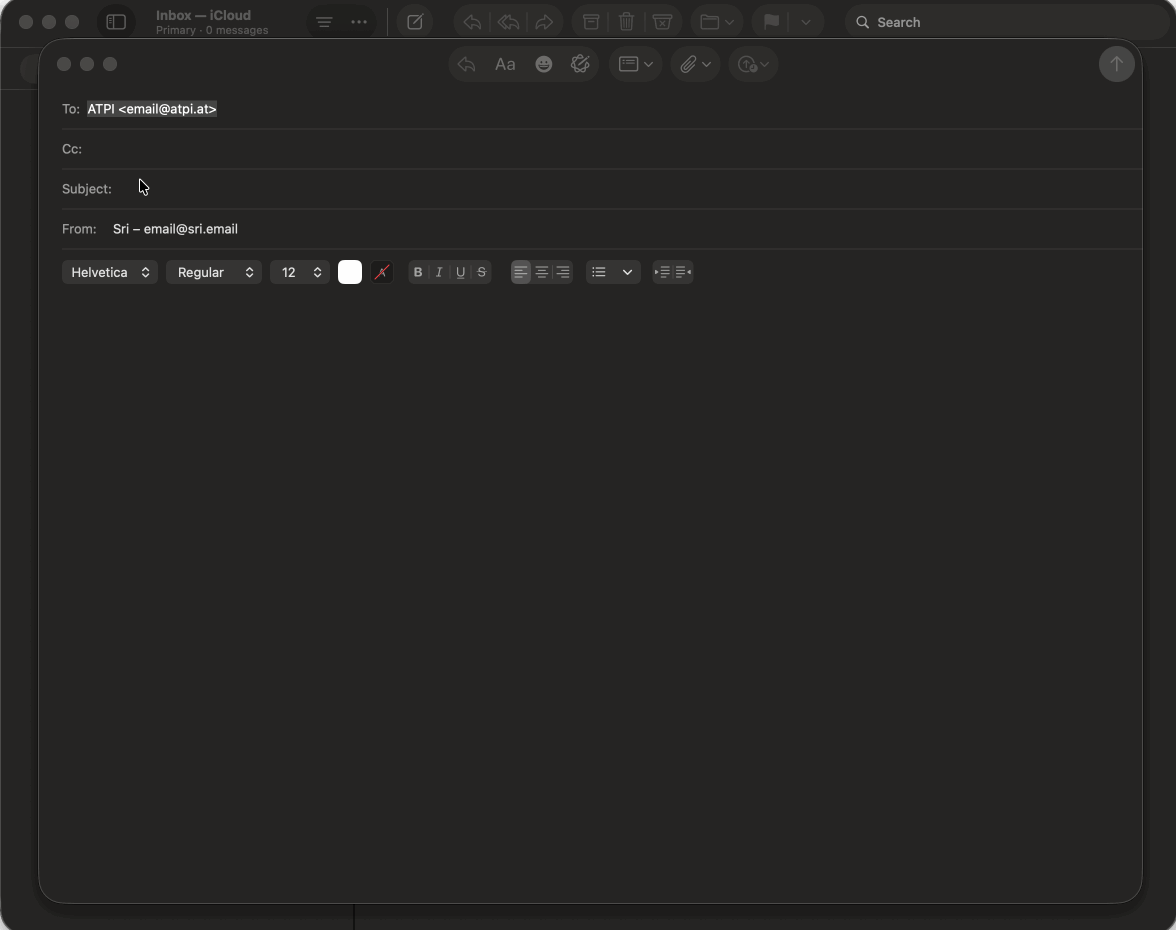Open the Writing Tools icon
Image resolution: width=1176 pixels, height=930 pixels.
[581, 64]
